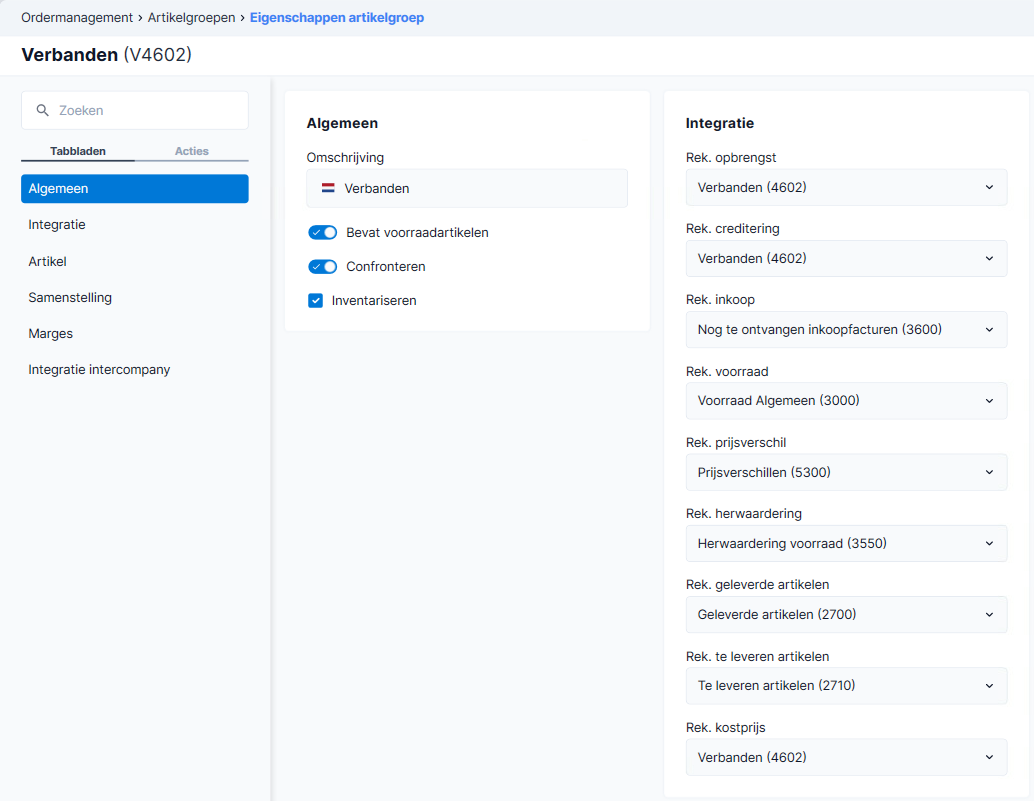Screen dimensions: 1034x801
Task: Open Ordermanagement breadcrumb link
Action: click(77, 18)
